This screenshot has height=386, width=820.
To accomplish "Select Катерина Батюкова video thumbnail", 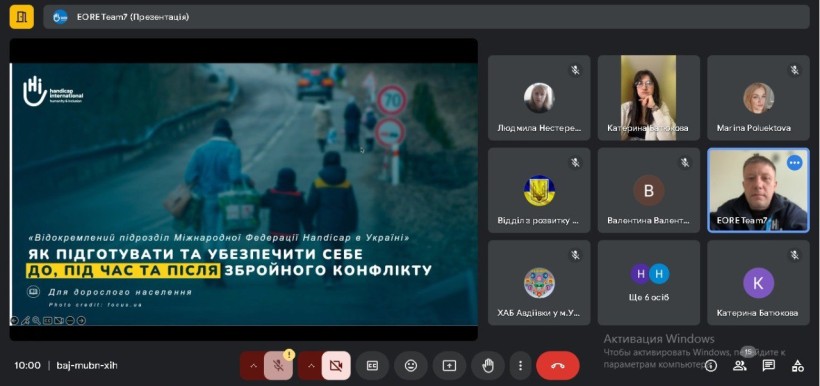I will [x=648, y=98].
